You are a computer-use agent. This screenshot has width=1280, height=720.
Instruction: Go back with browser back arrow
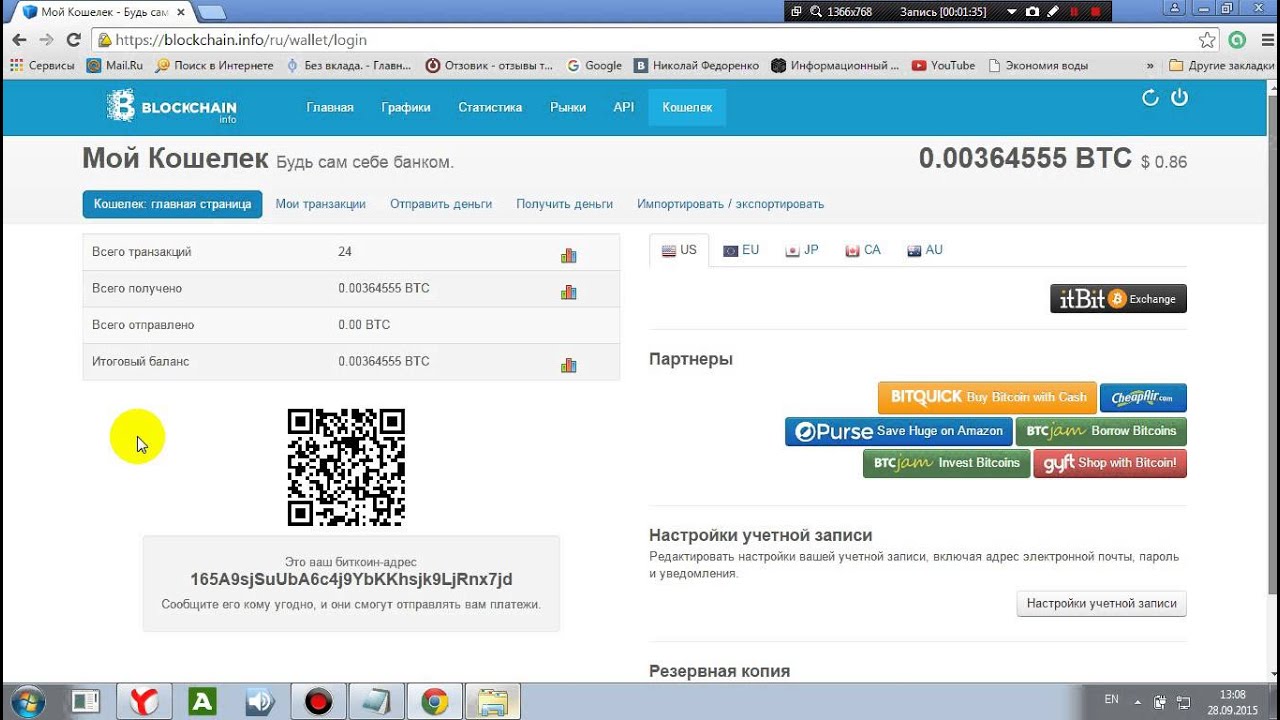click(x=19, y=40)
